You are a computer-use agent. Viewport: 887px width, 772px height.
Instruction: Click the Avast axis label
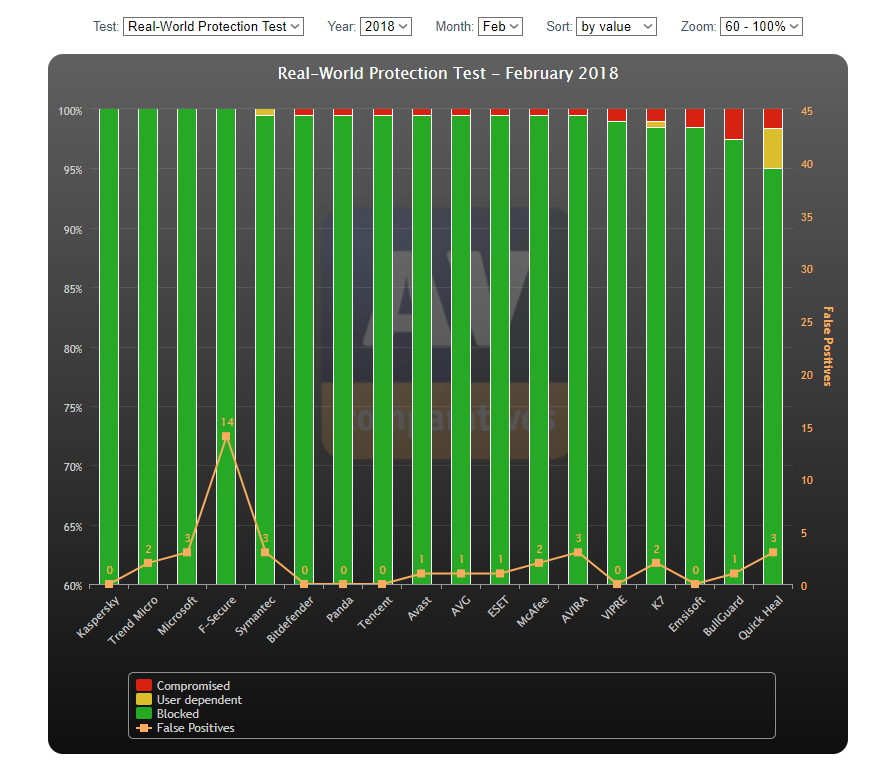pyautogui.click(x=420, y=609)
